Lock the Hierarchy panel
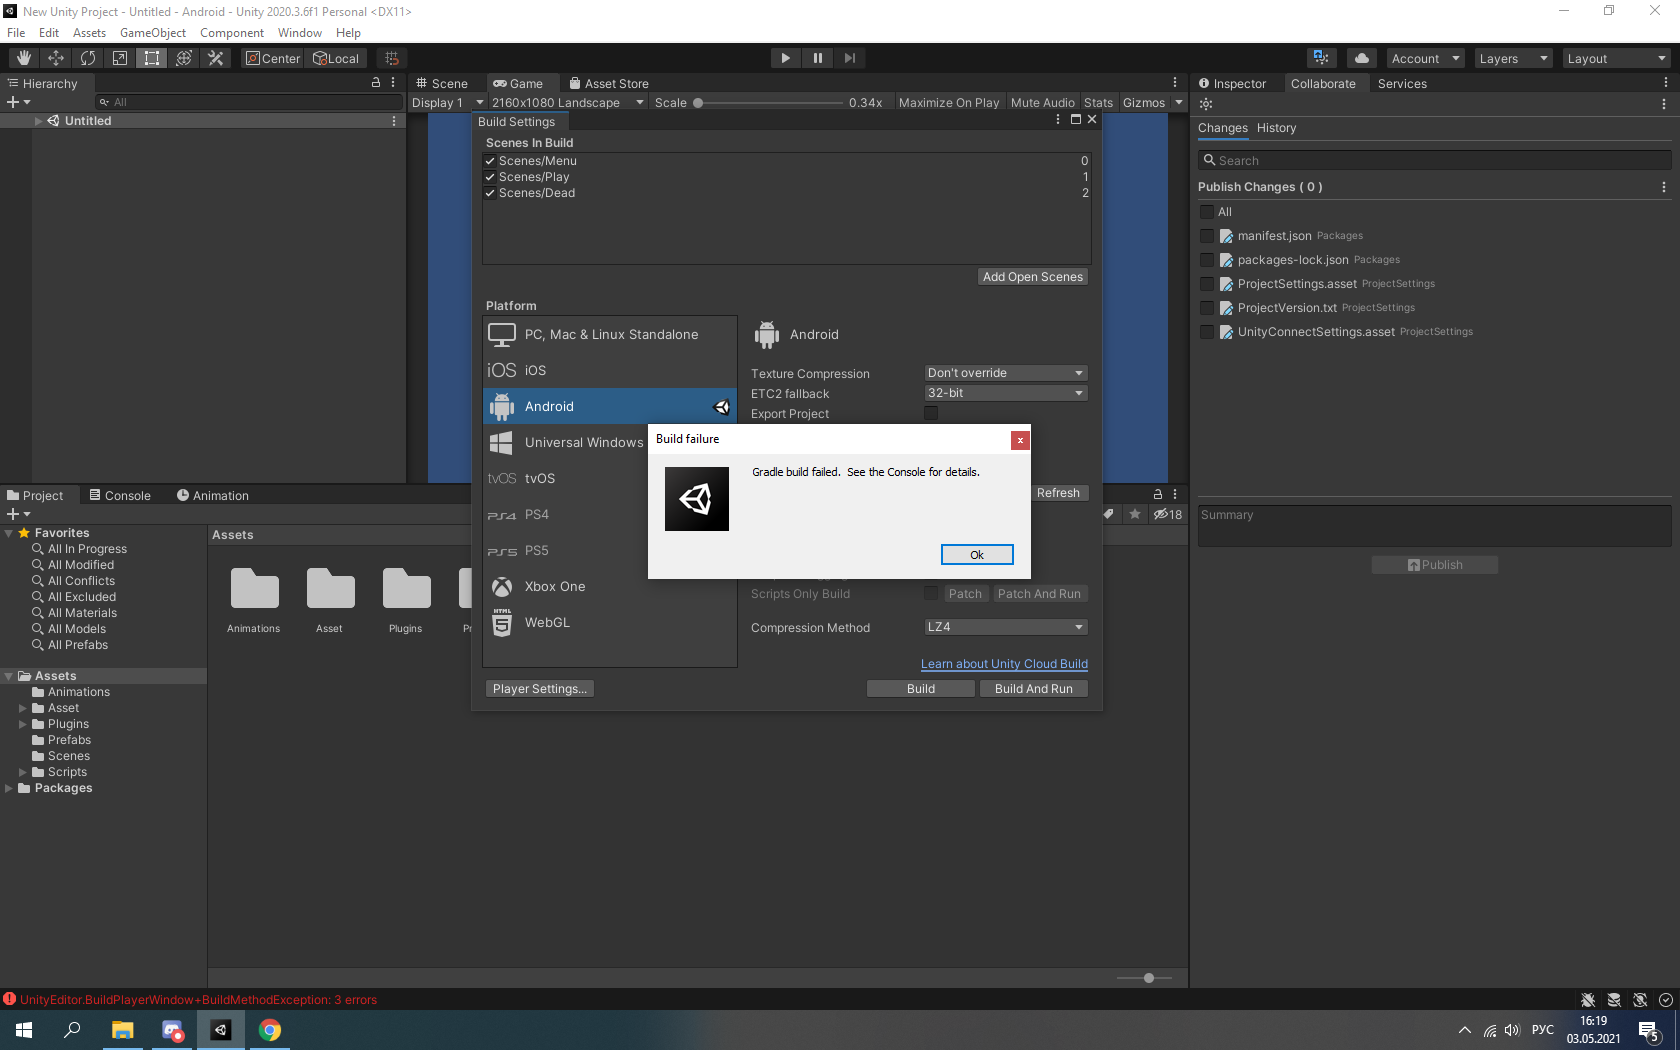1680x1050 pixels. [x=376, y=83]
